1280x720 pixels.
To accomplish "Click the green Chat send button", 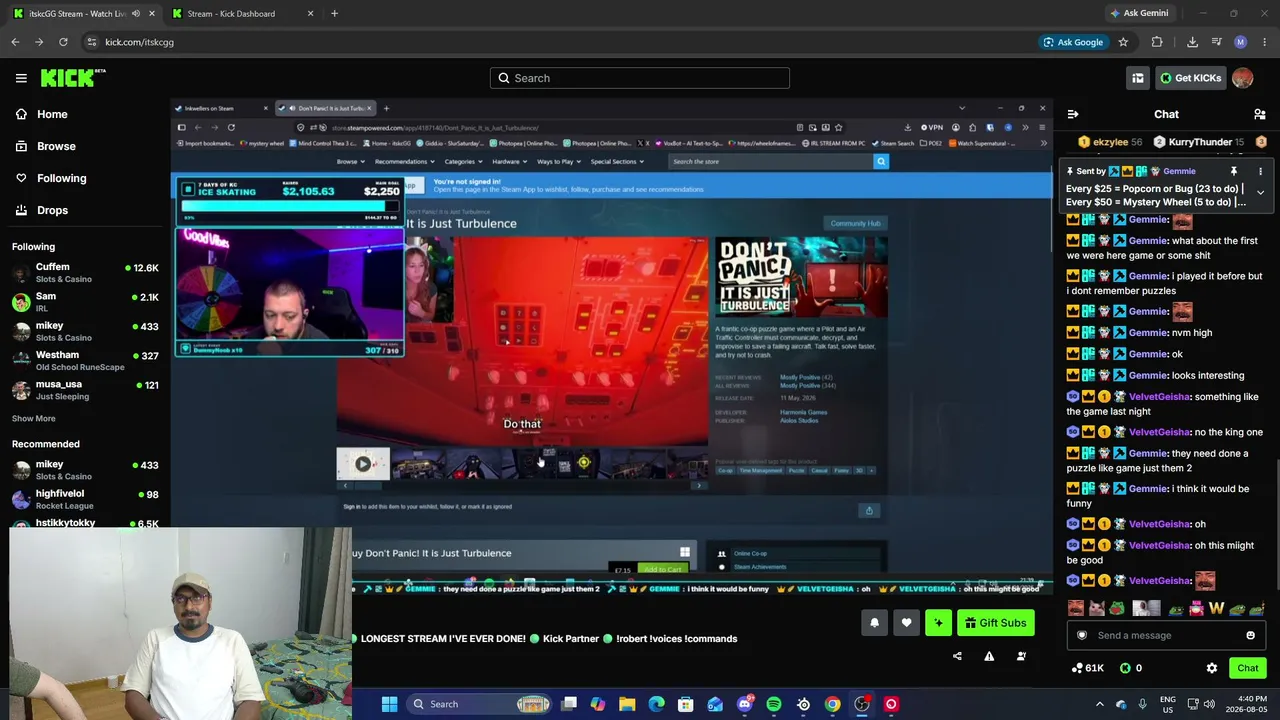I will pos(1247,668).
